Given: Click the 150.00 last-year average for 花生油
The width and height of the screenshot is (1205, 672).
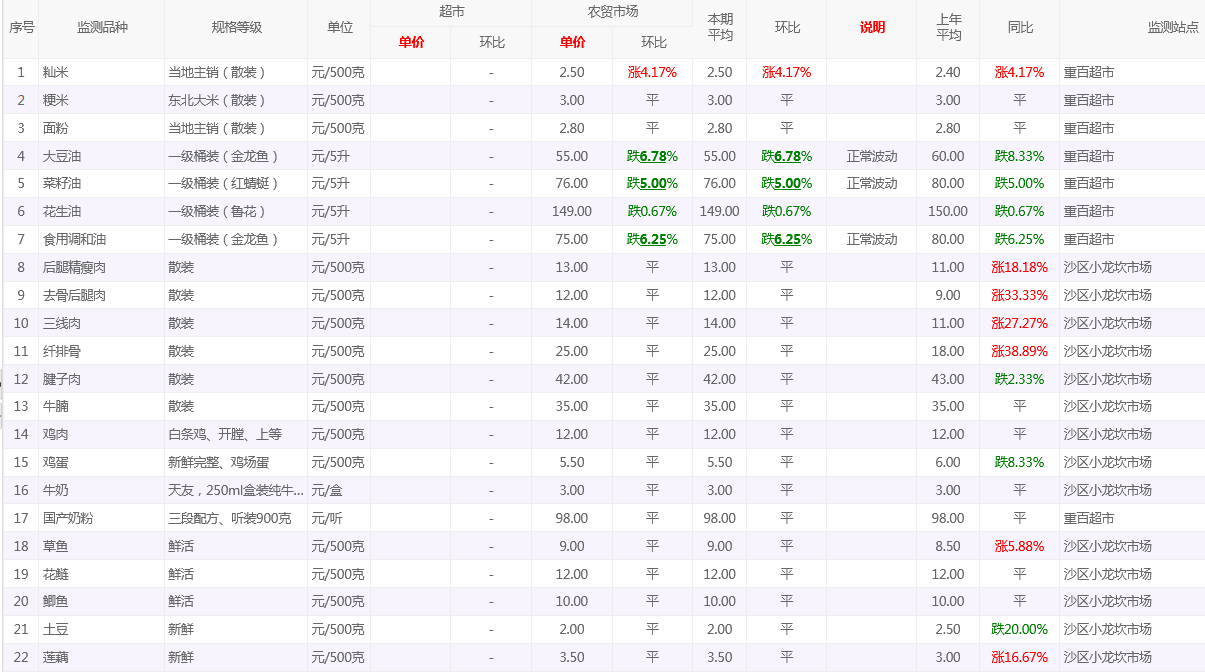Looking at the screenshot, I should click(x=948, y=212).
